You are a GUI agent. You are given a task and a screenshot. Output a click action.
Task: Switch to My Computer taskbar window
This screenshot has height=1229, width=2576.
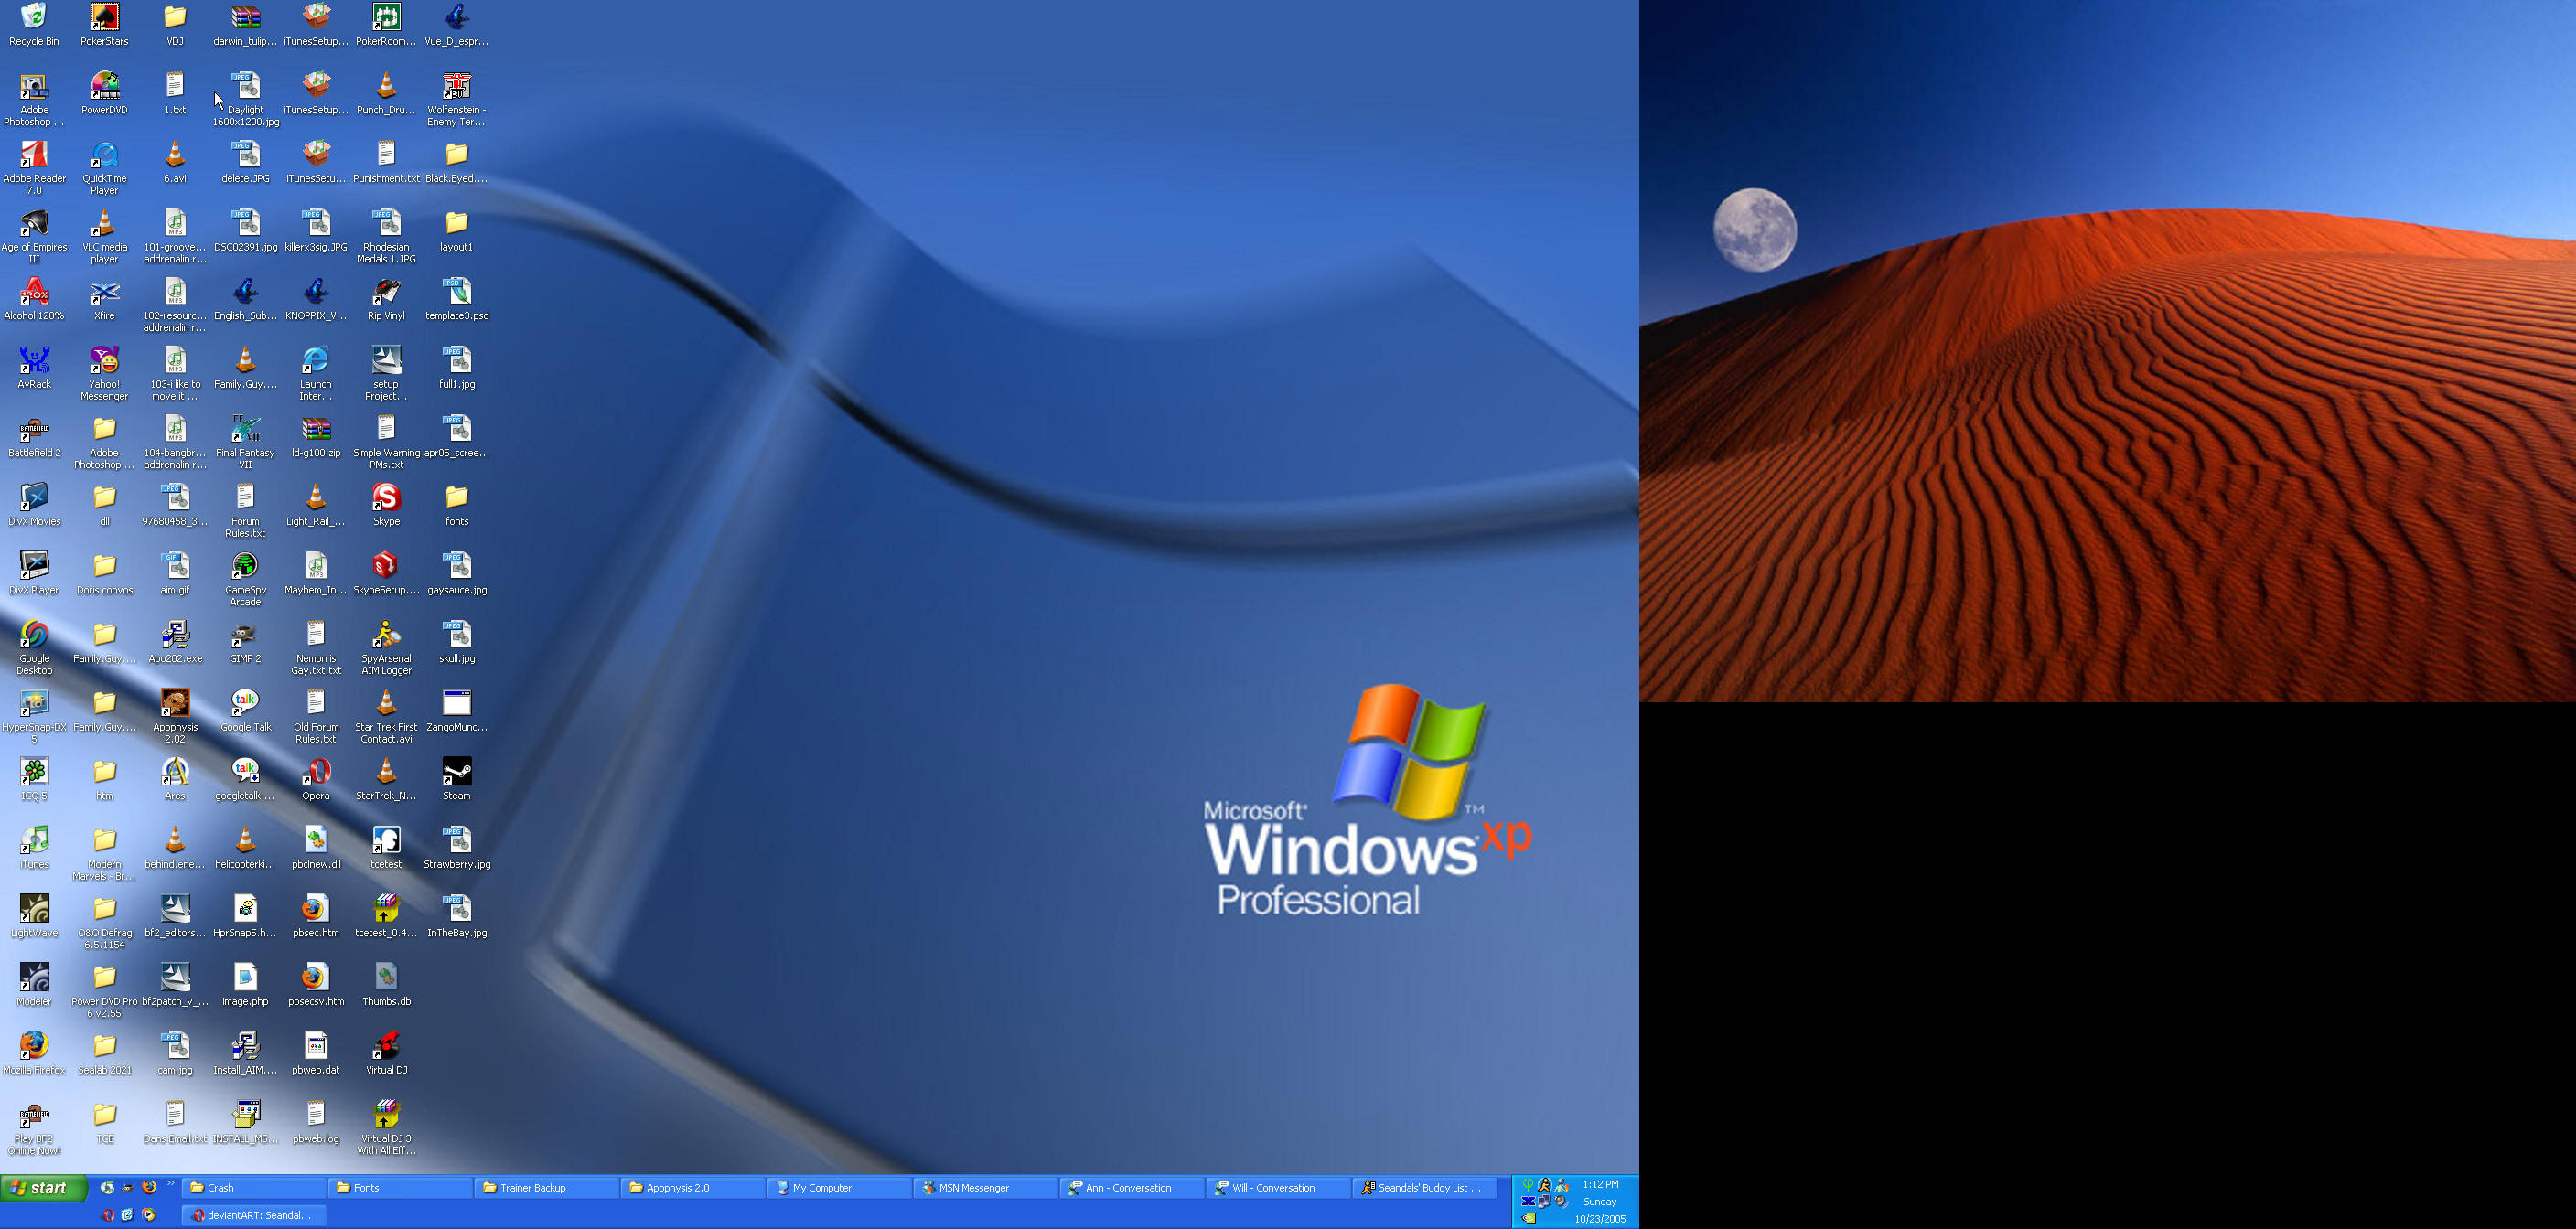click(x=838, y=1188)
